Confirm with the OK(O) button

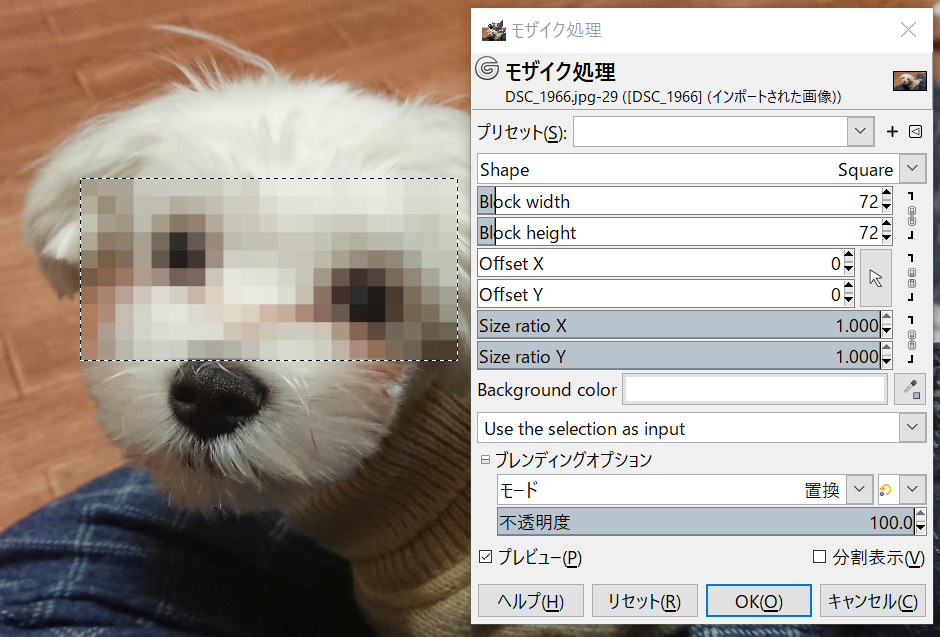(758, 601)
